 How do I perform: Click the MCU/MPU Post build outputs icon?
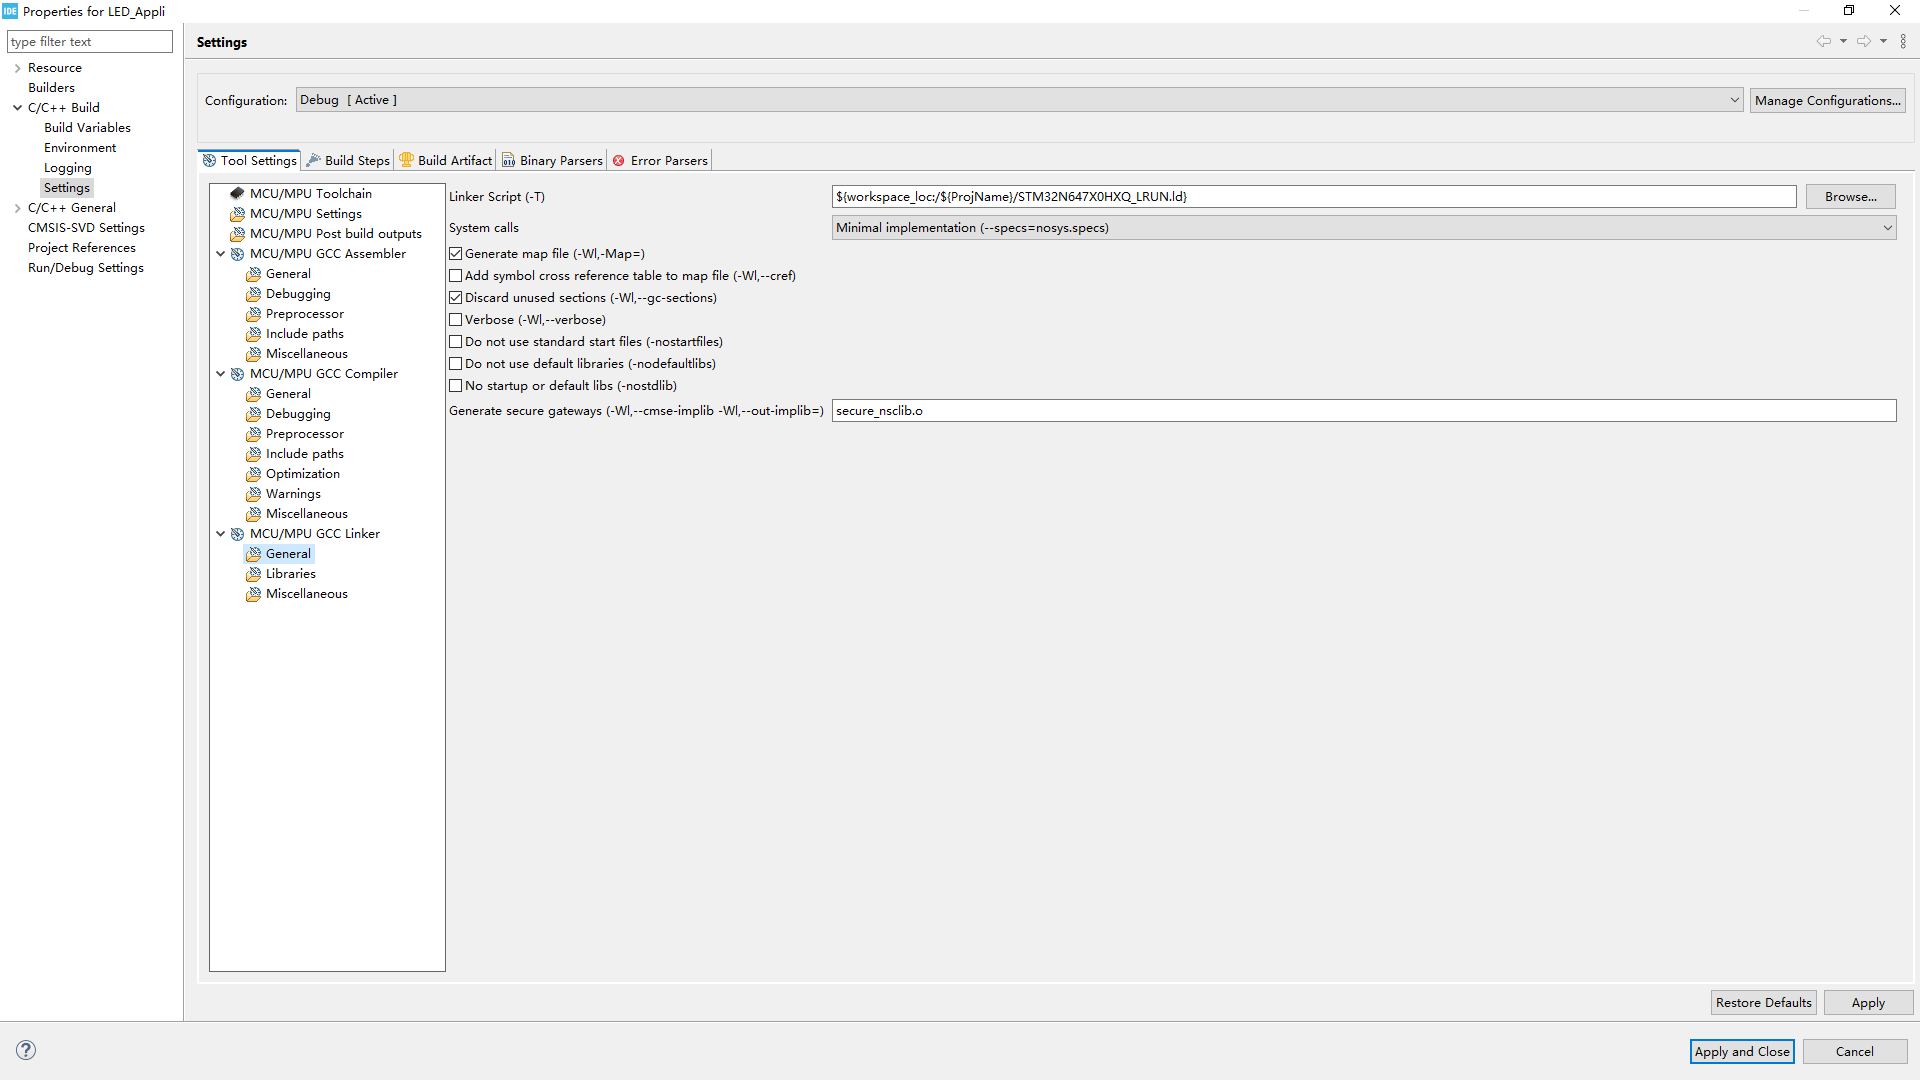237,234
